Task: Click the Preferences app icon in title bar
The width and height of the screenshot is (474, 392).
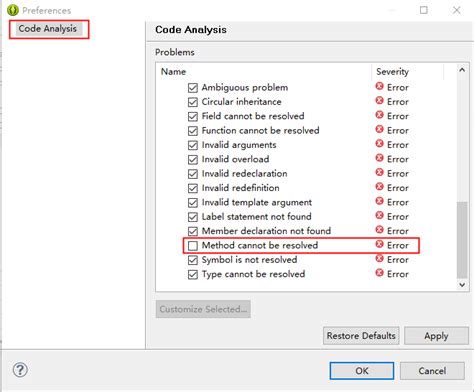Action: 13,10
